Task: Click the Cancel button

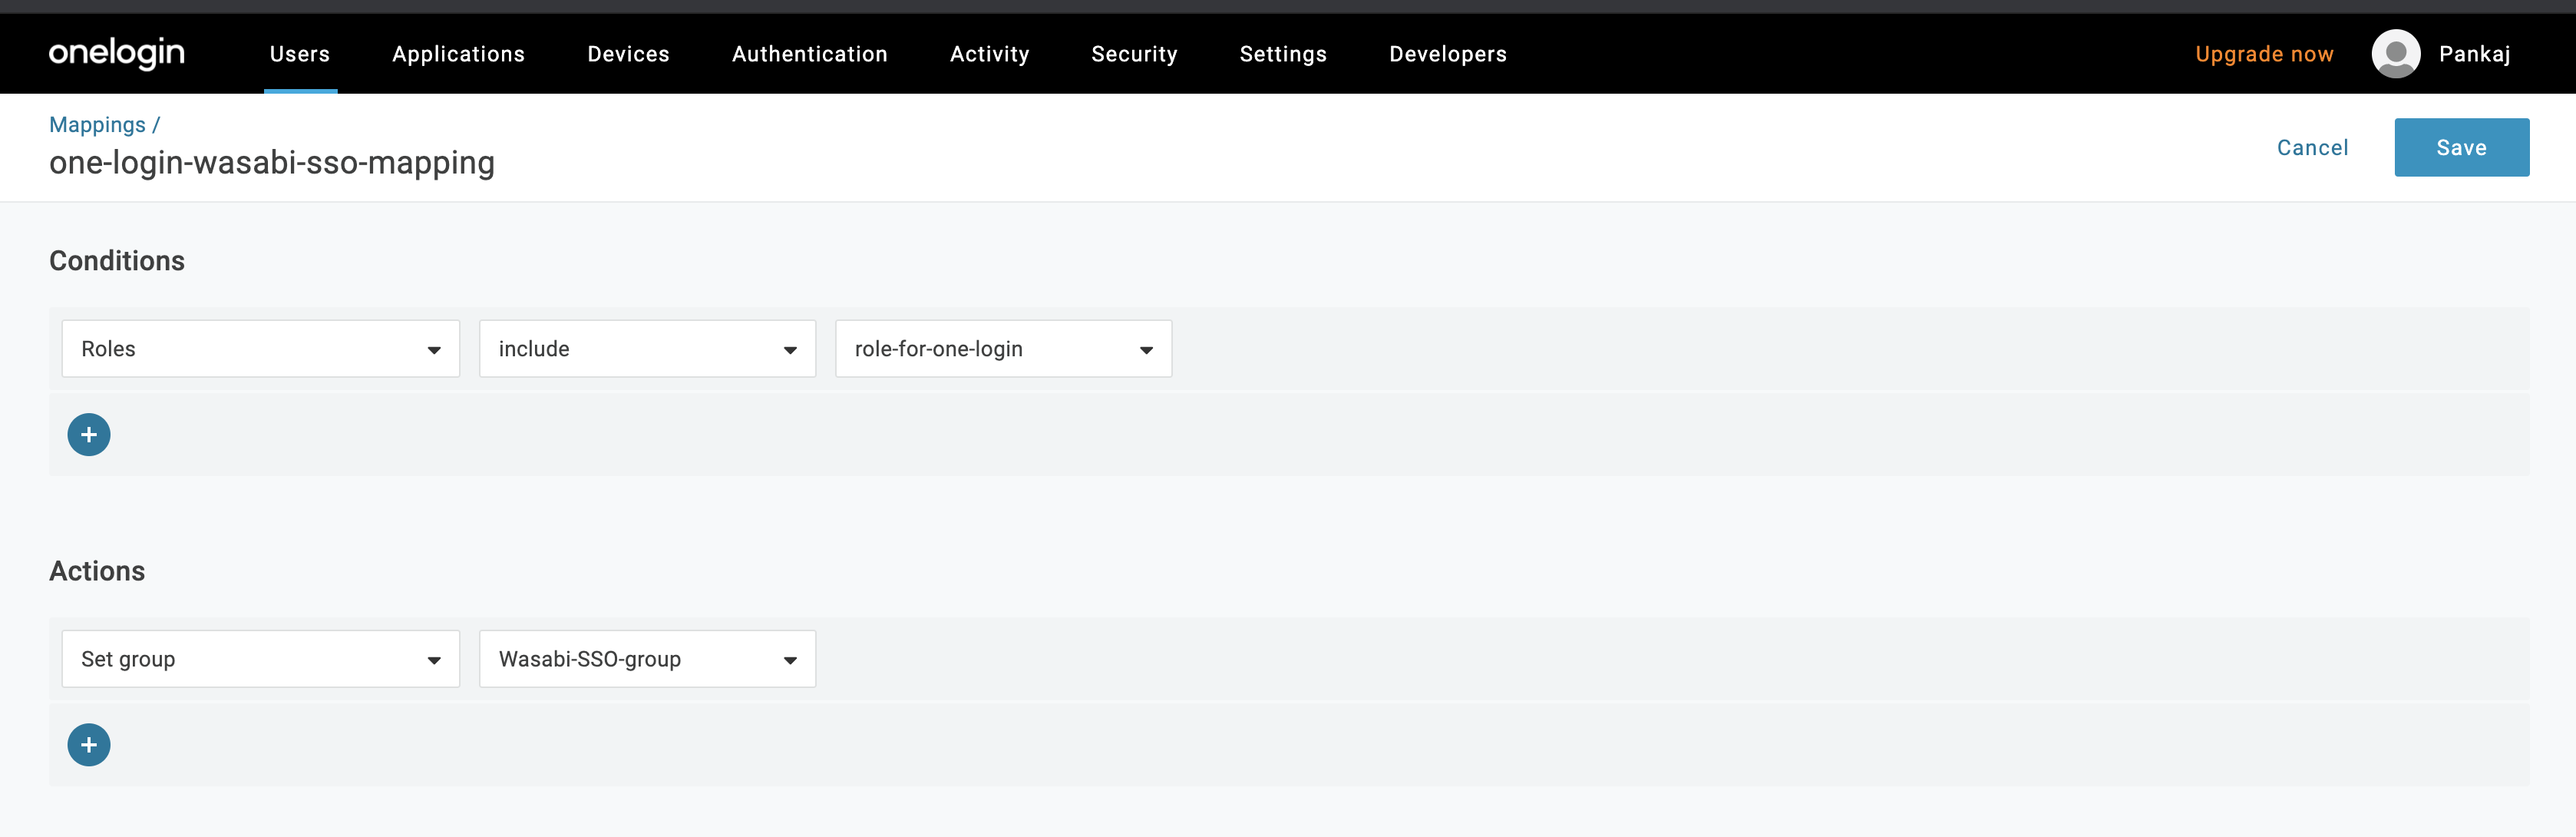Action: coord(2311,147)
